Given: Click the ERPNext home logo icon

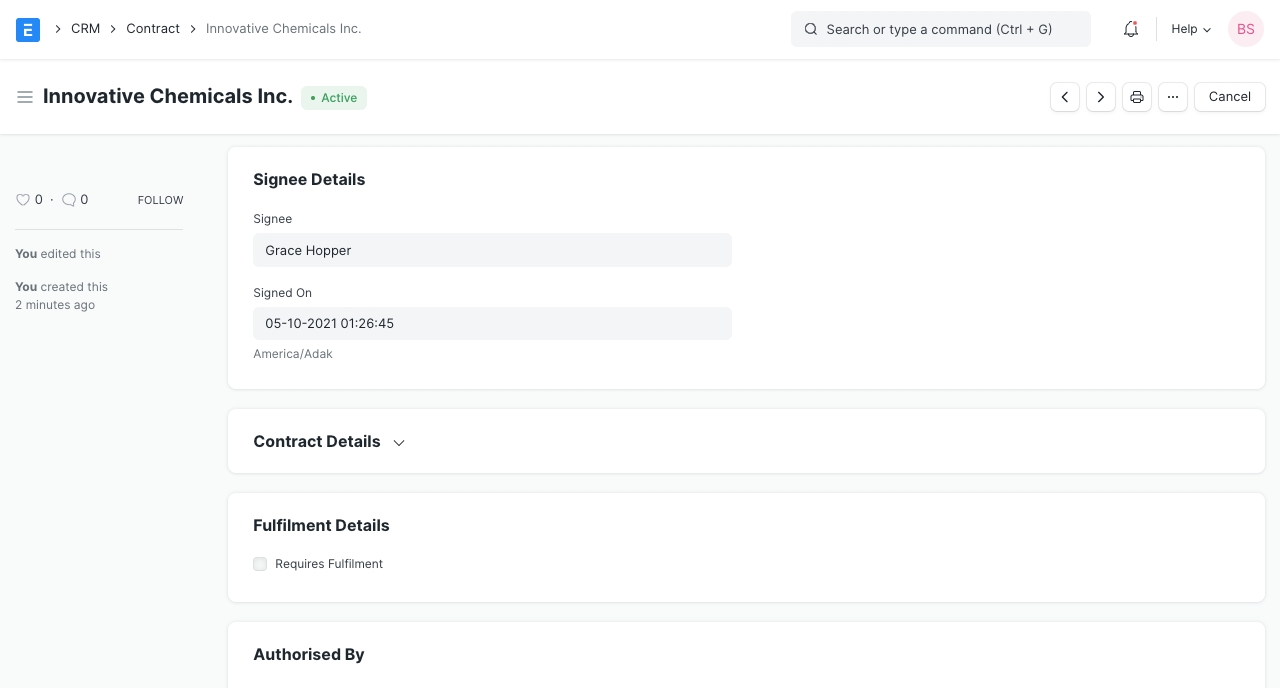Looking at the screenshot, I should [28, 29].
